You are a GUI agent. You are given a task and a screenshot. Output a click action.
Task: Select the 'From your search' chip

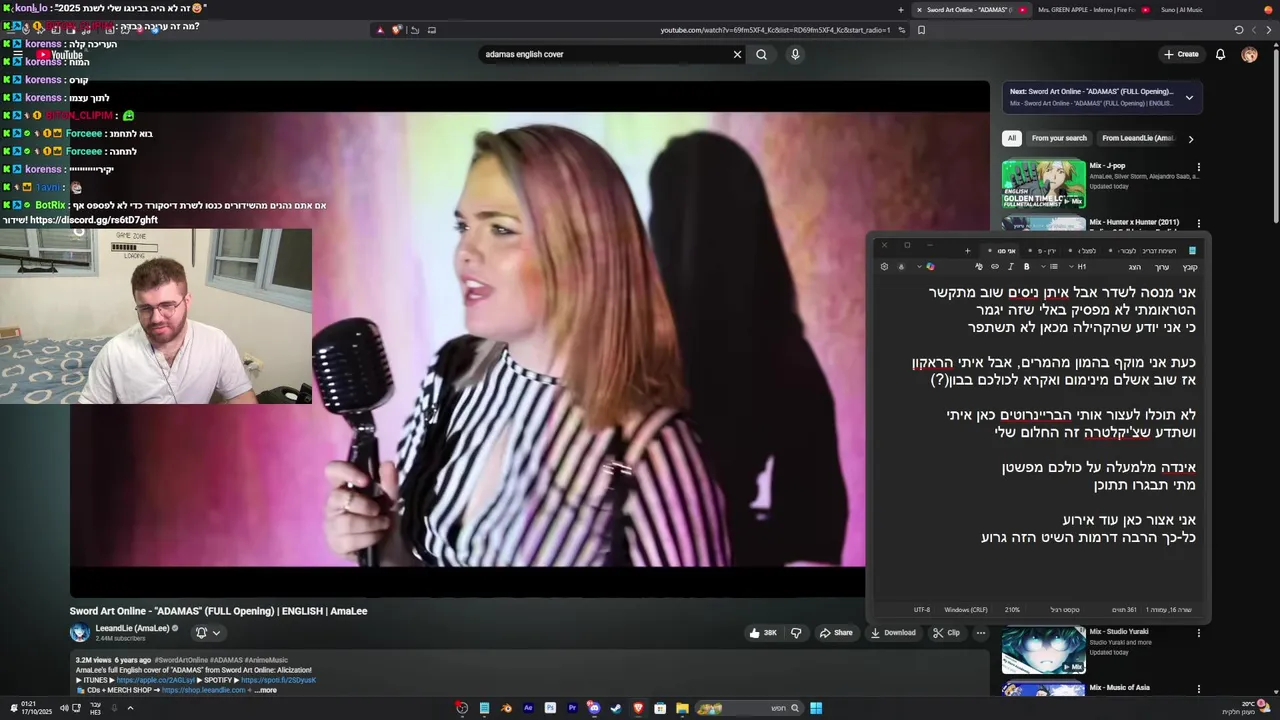pos(1059,138)
